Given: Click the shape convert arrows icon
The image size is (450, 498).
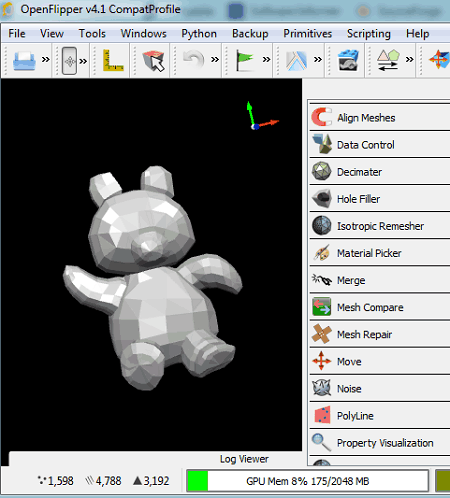Looking at the screenshot, I should [388, 60].
